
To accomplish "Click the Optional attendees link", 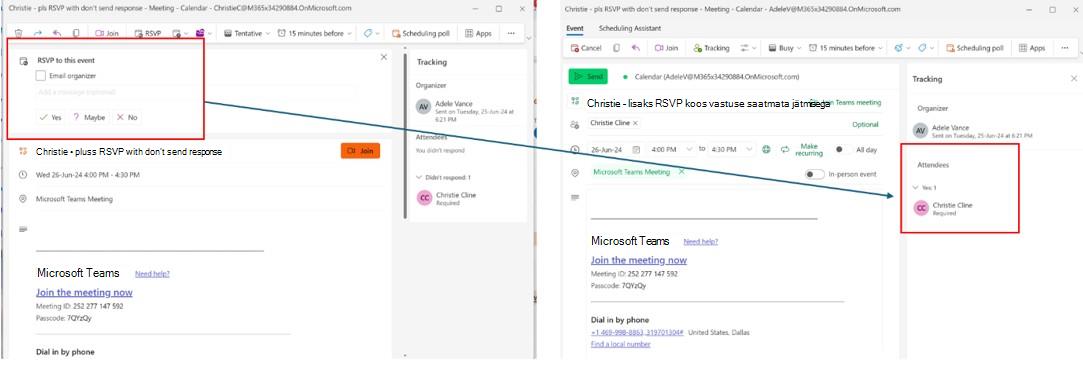I will click(865, 125).
